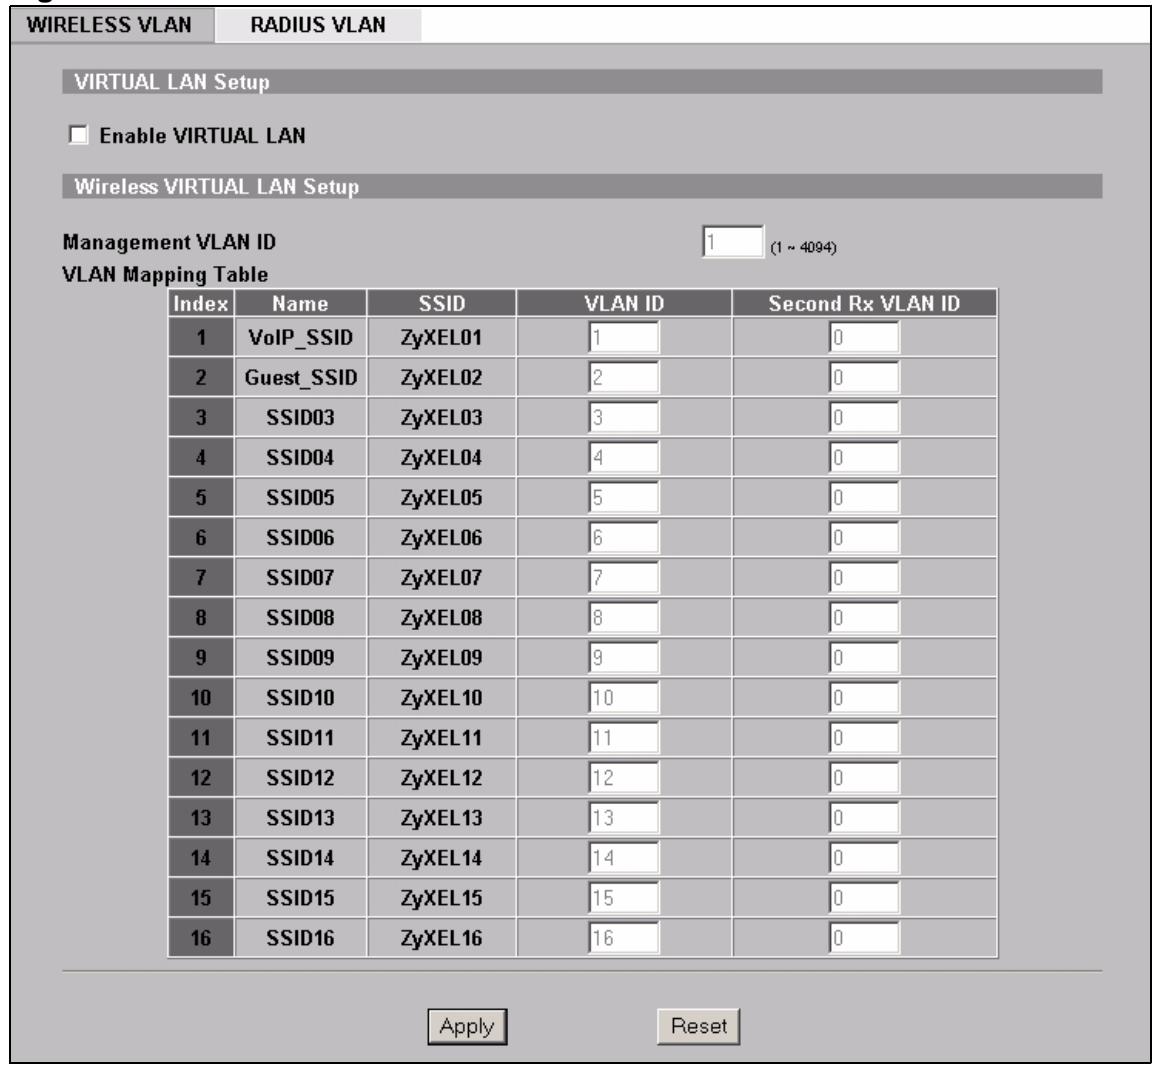Click the Second Rx VLAN ID header
Viewport: 1154px width, 1067px height.
865,303
